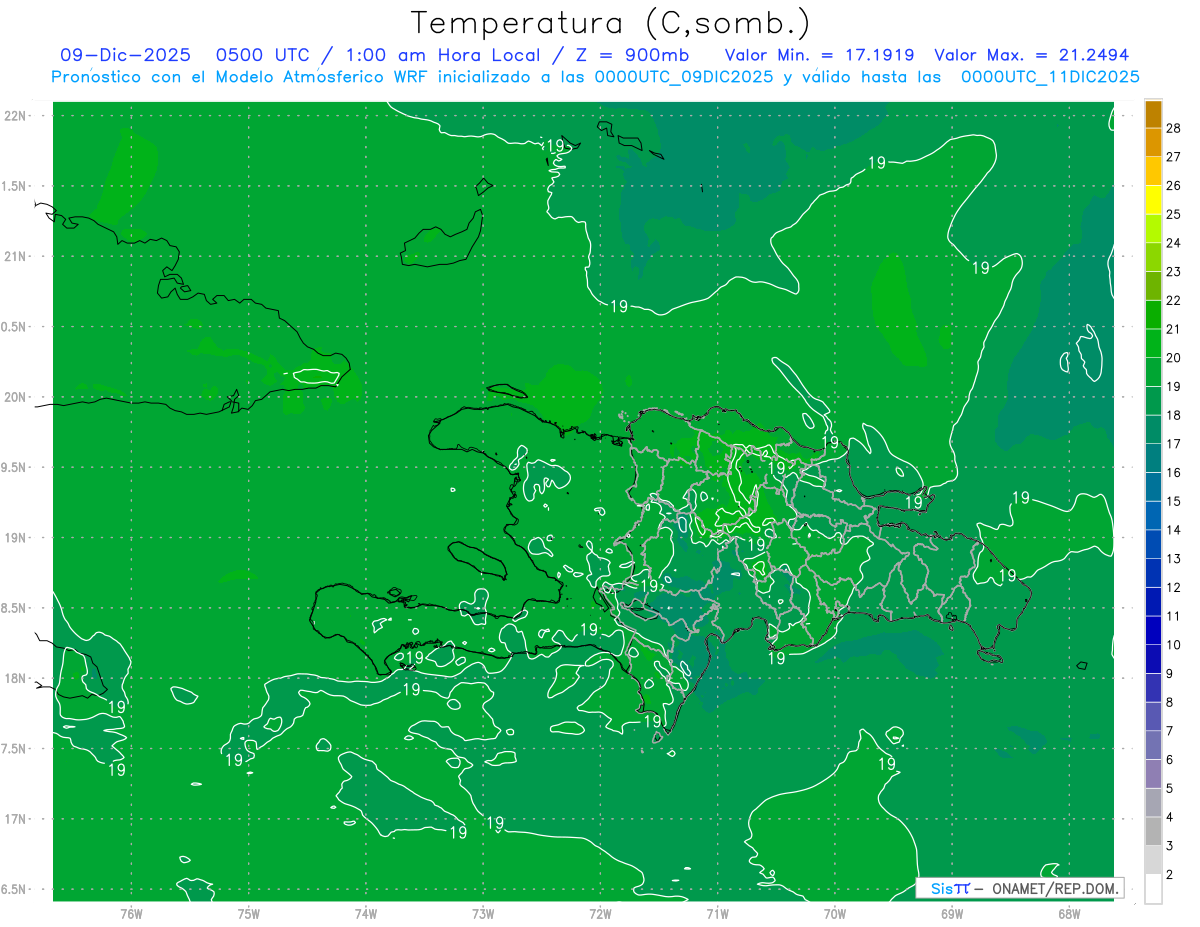Screen dimensions: 1200x927
Task: Click the "70W" longitude axis label
Action: tap(835, 914)
